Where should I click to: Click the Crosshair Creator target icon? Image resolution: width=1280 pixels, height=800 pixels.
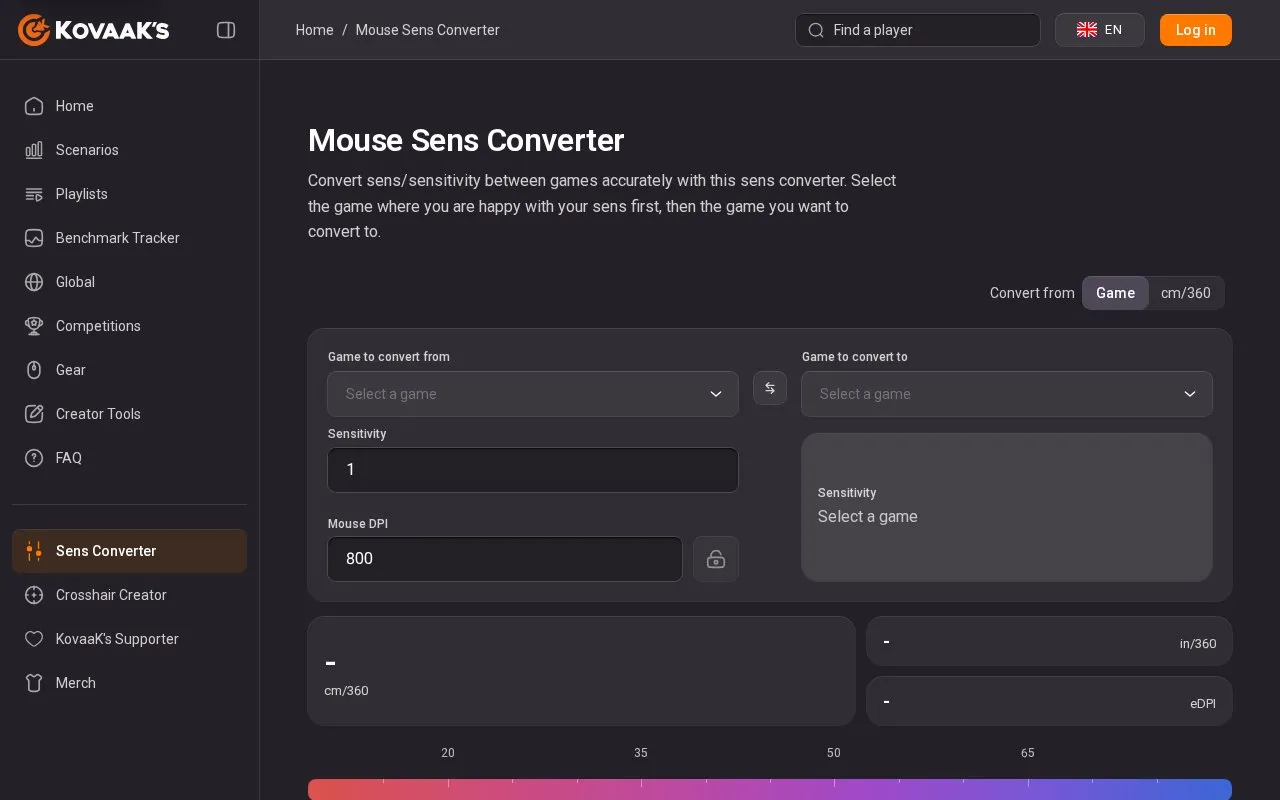(34, 595)
